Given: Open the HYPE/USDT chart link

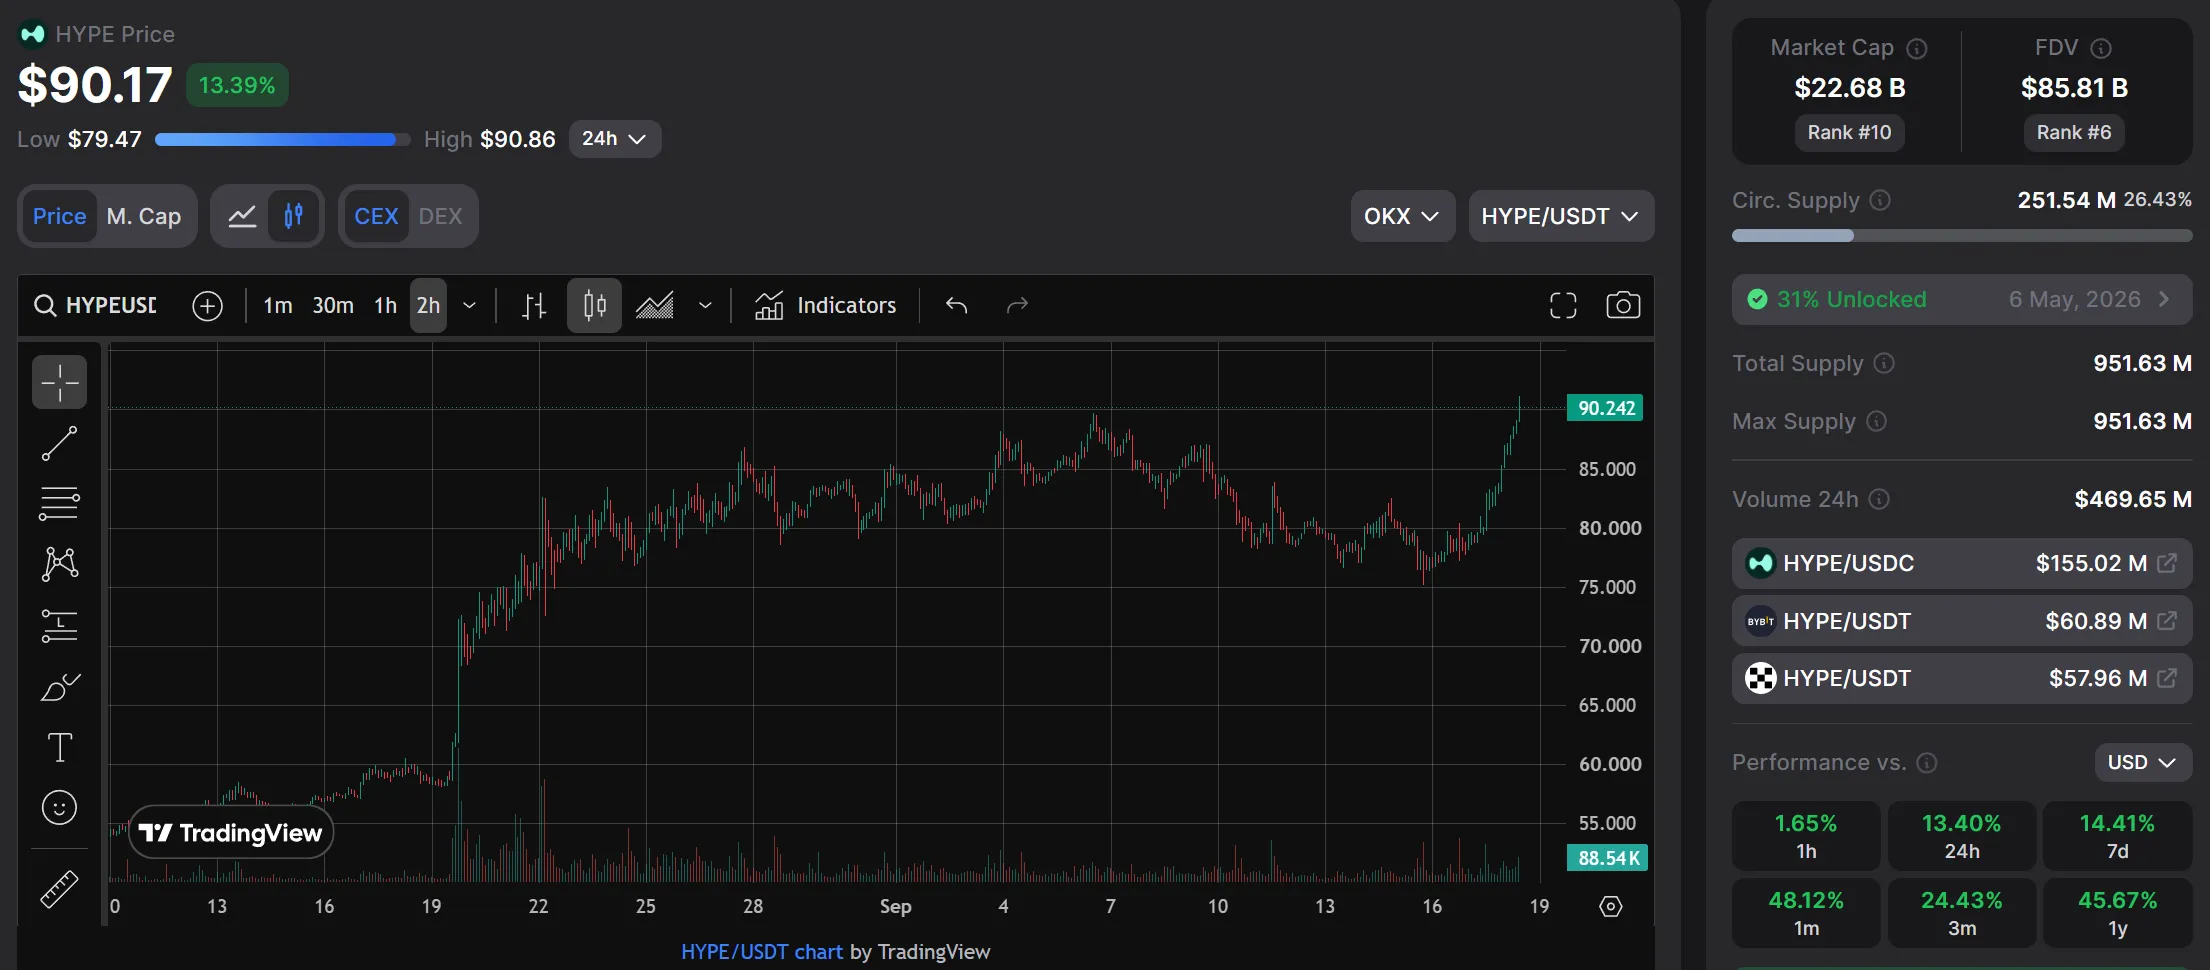Looking at the screenshot, I should [x=762, y=952].
